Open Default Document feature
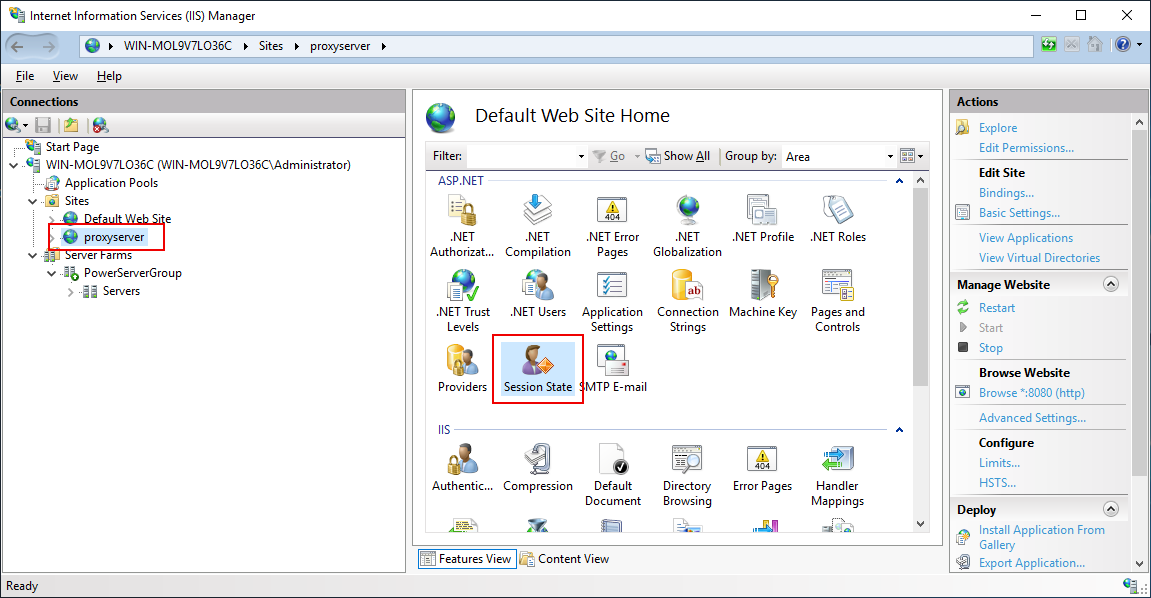Screen dimensions: 1151x598 (612, 475)
